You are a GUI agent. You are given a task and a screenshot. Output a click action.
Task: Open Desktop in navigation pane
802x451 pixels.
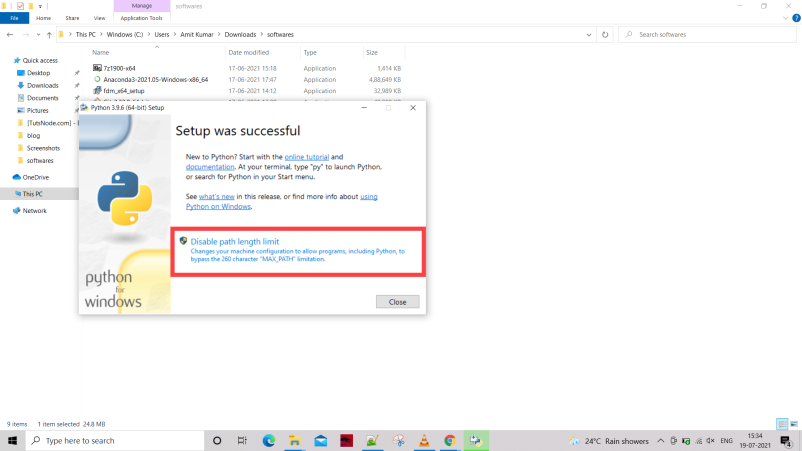tap(38, 73)
